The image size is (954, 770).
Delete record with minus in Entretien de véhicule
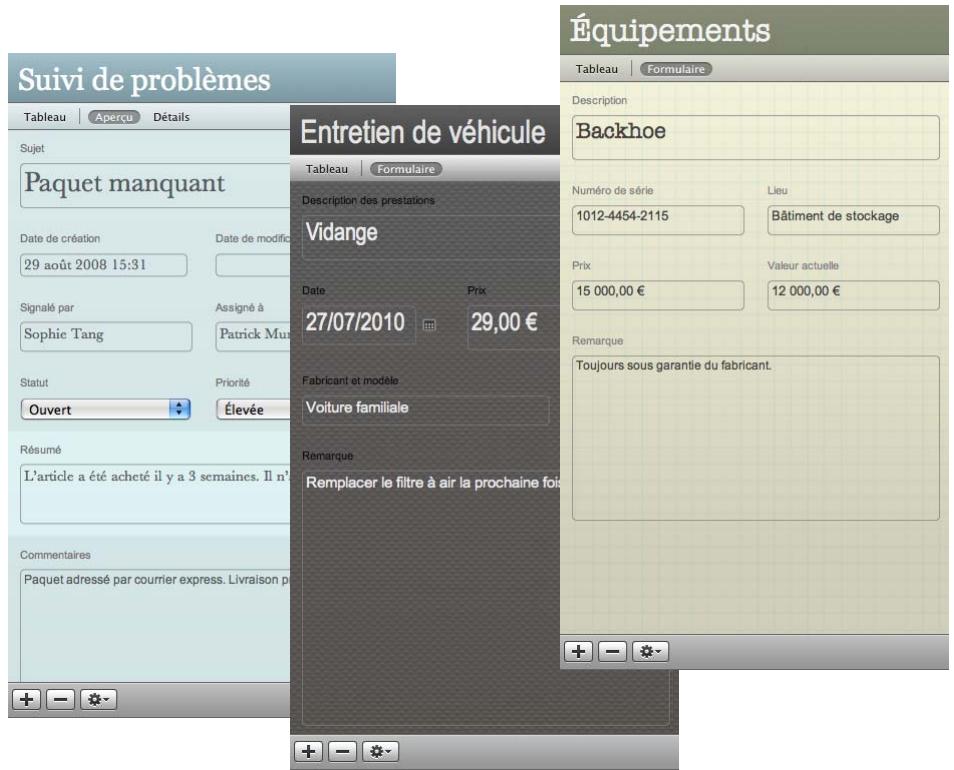(x=343, y=752)
